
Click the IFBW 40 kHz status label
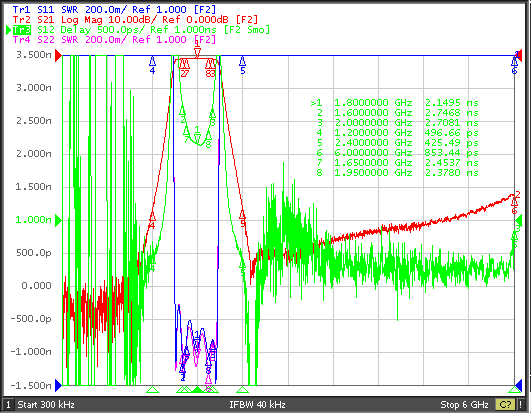[257, 405]
